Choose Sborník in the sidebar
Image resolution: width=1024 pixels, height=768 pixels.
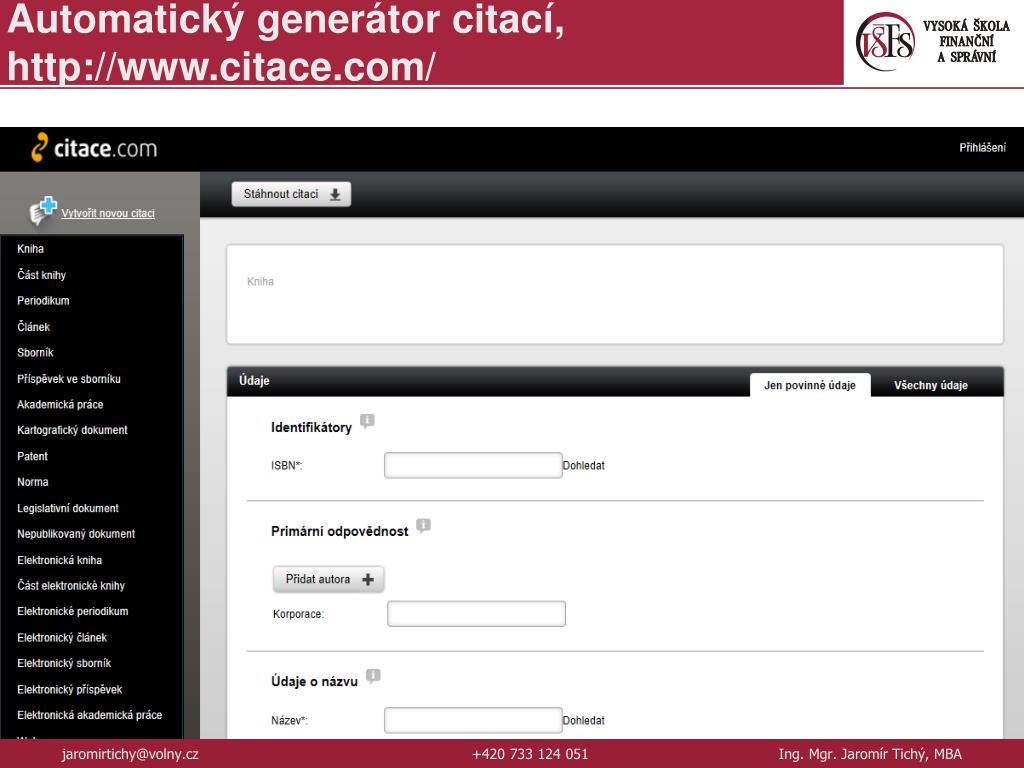tap(35, 353)
